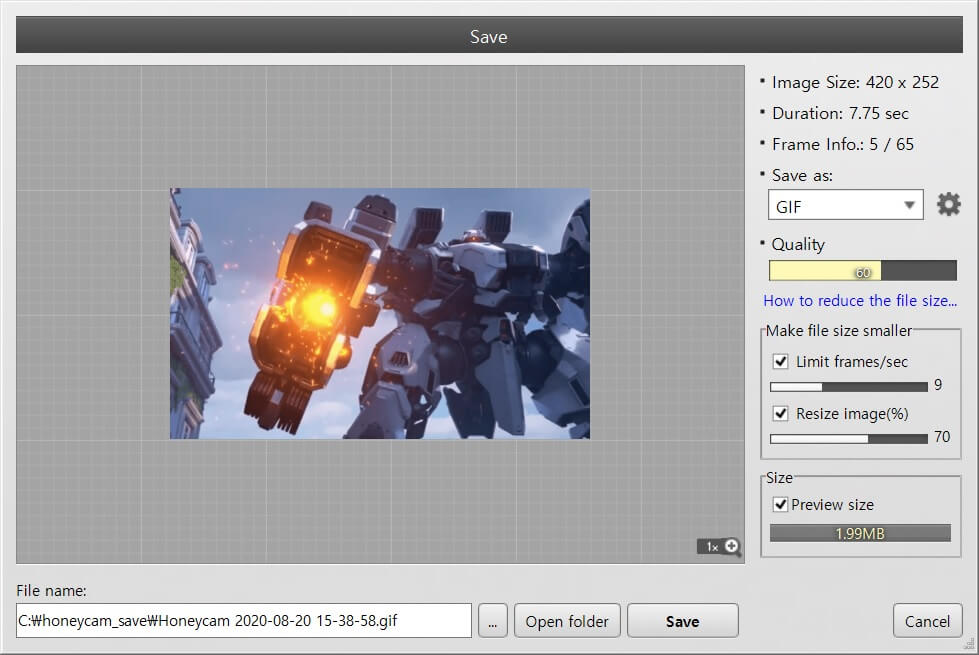Adjust the Limit frames/sec slider
The image size is (979, 655).
tap(848, 386)
